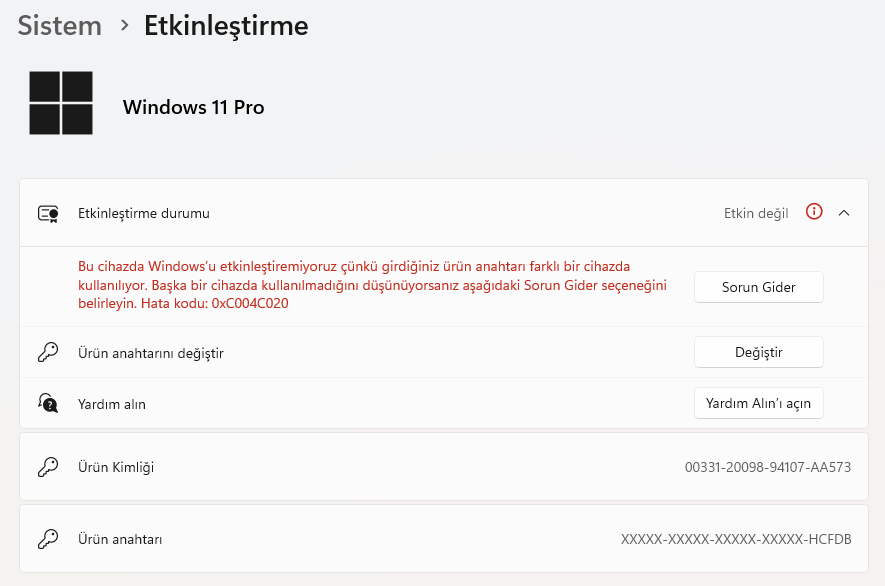Click the Windows 11 Pro edition title
This screenshot has height=586, width=885.
pos(194,107)
